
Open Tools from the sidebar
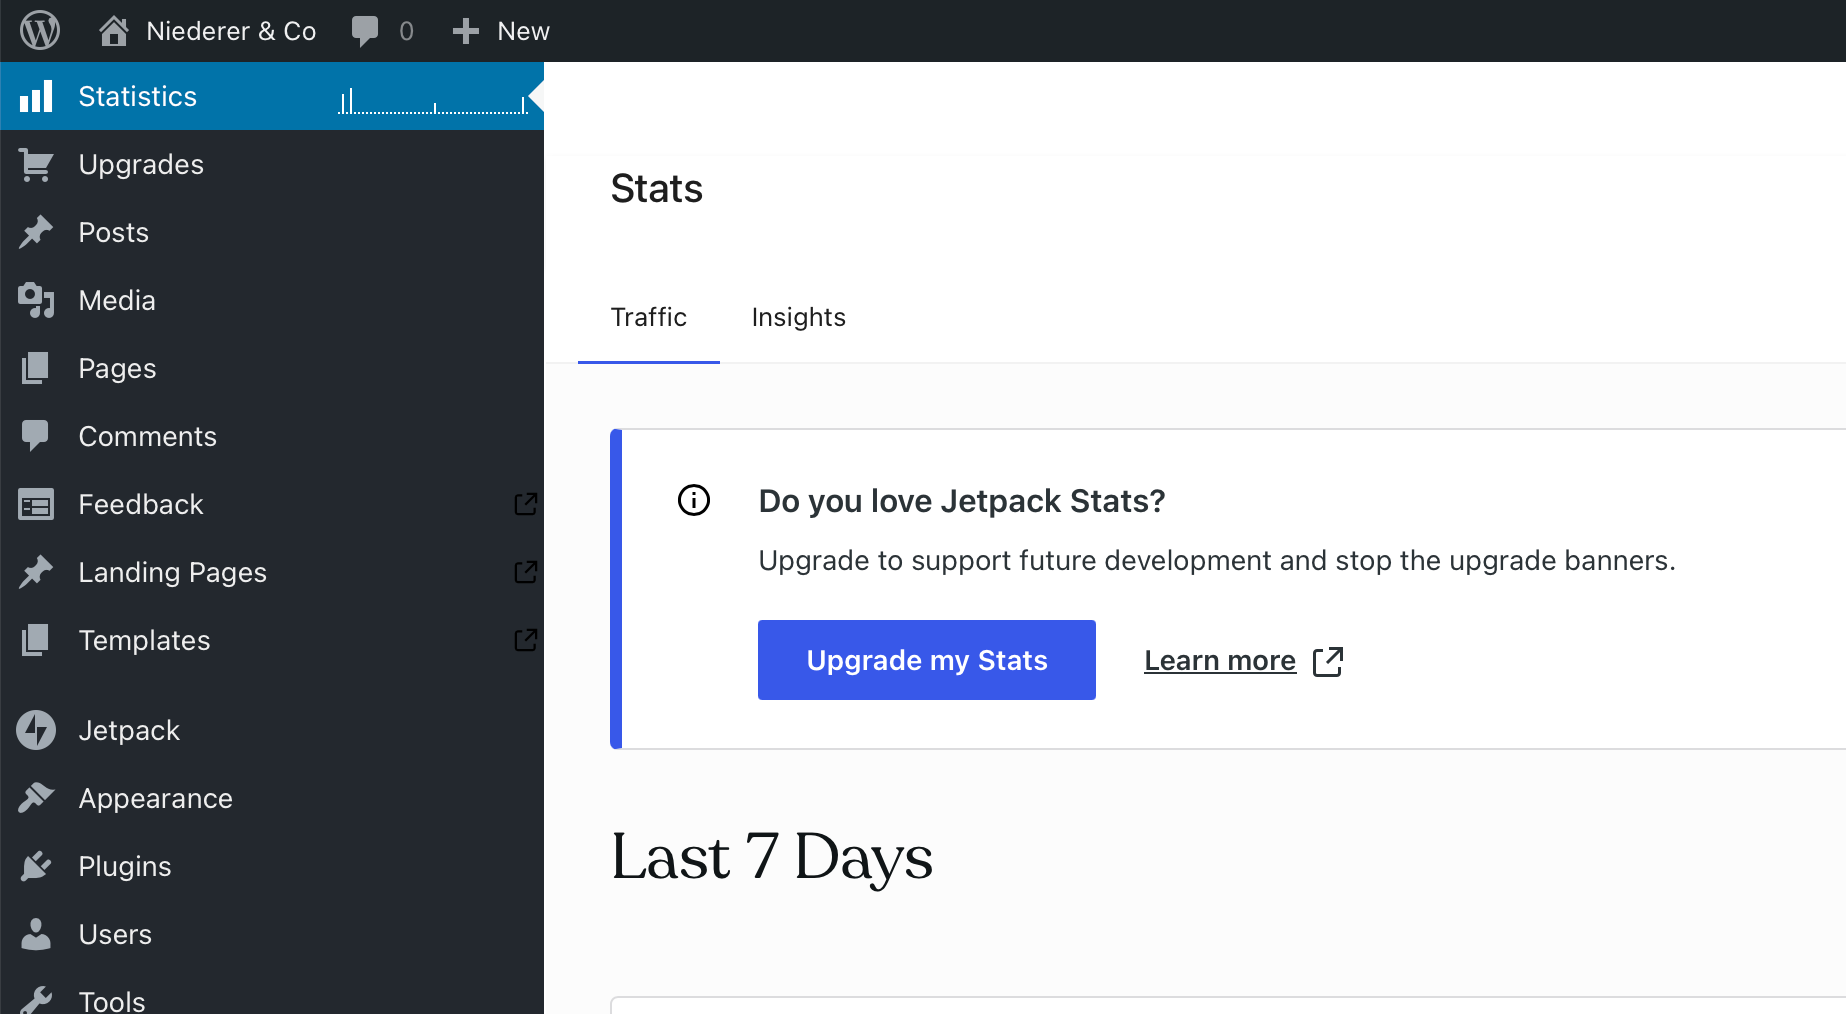[112, 1001]
